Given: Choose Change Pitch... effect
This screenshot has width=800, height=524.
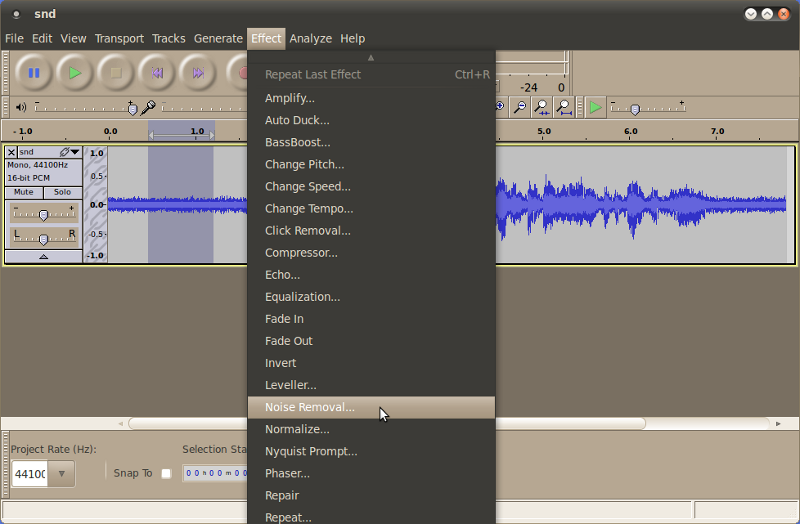Looking at the screenshot, I should pyautogui.click(x=371, y=164).
